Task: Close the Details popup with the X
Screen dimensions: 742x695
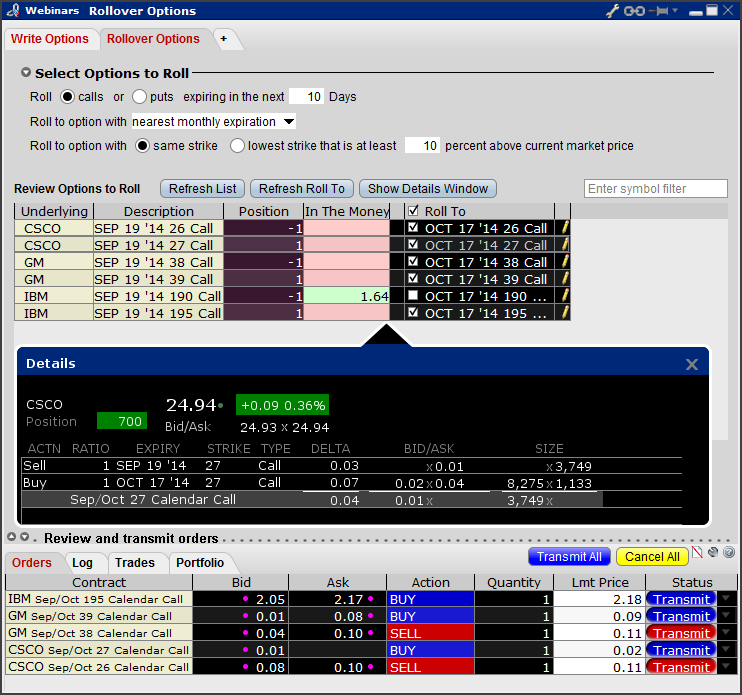Action: (692, 364)
